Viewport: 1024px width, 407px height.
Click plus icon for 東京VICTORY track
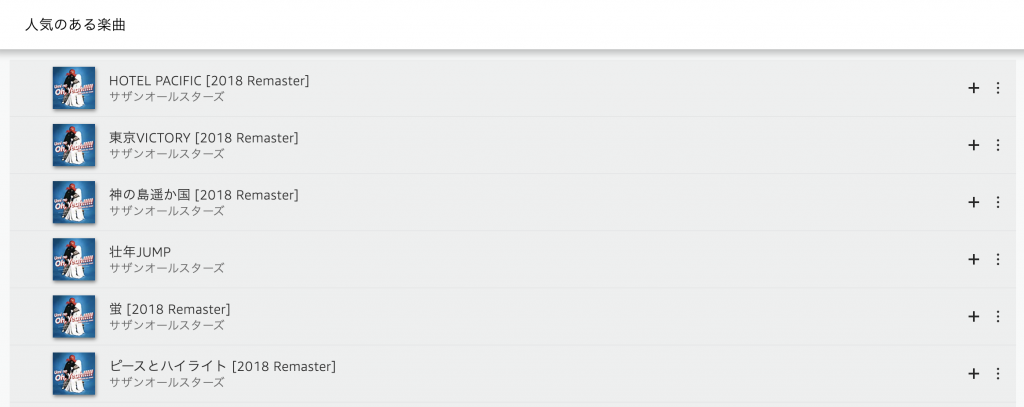(973, 145)
